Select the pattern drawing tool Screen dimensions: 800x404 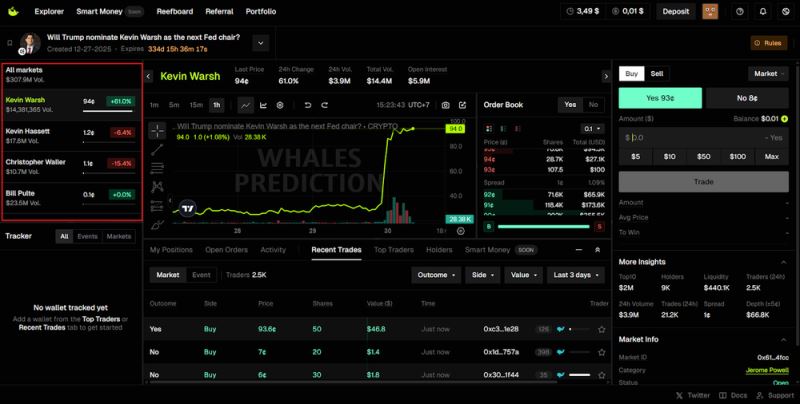(x=157, y=187)
